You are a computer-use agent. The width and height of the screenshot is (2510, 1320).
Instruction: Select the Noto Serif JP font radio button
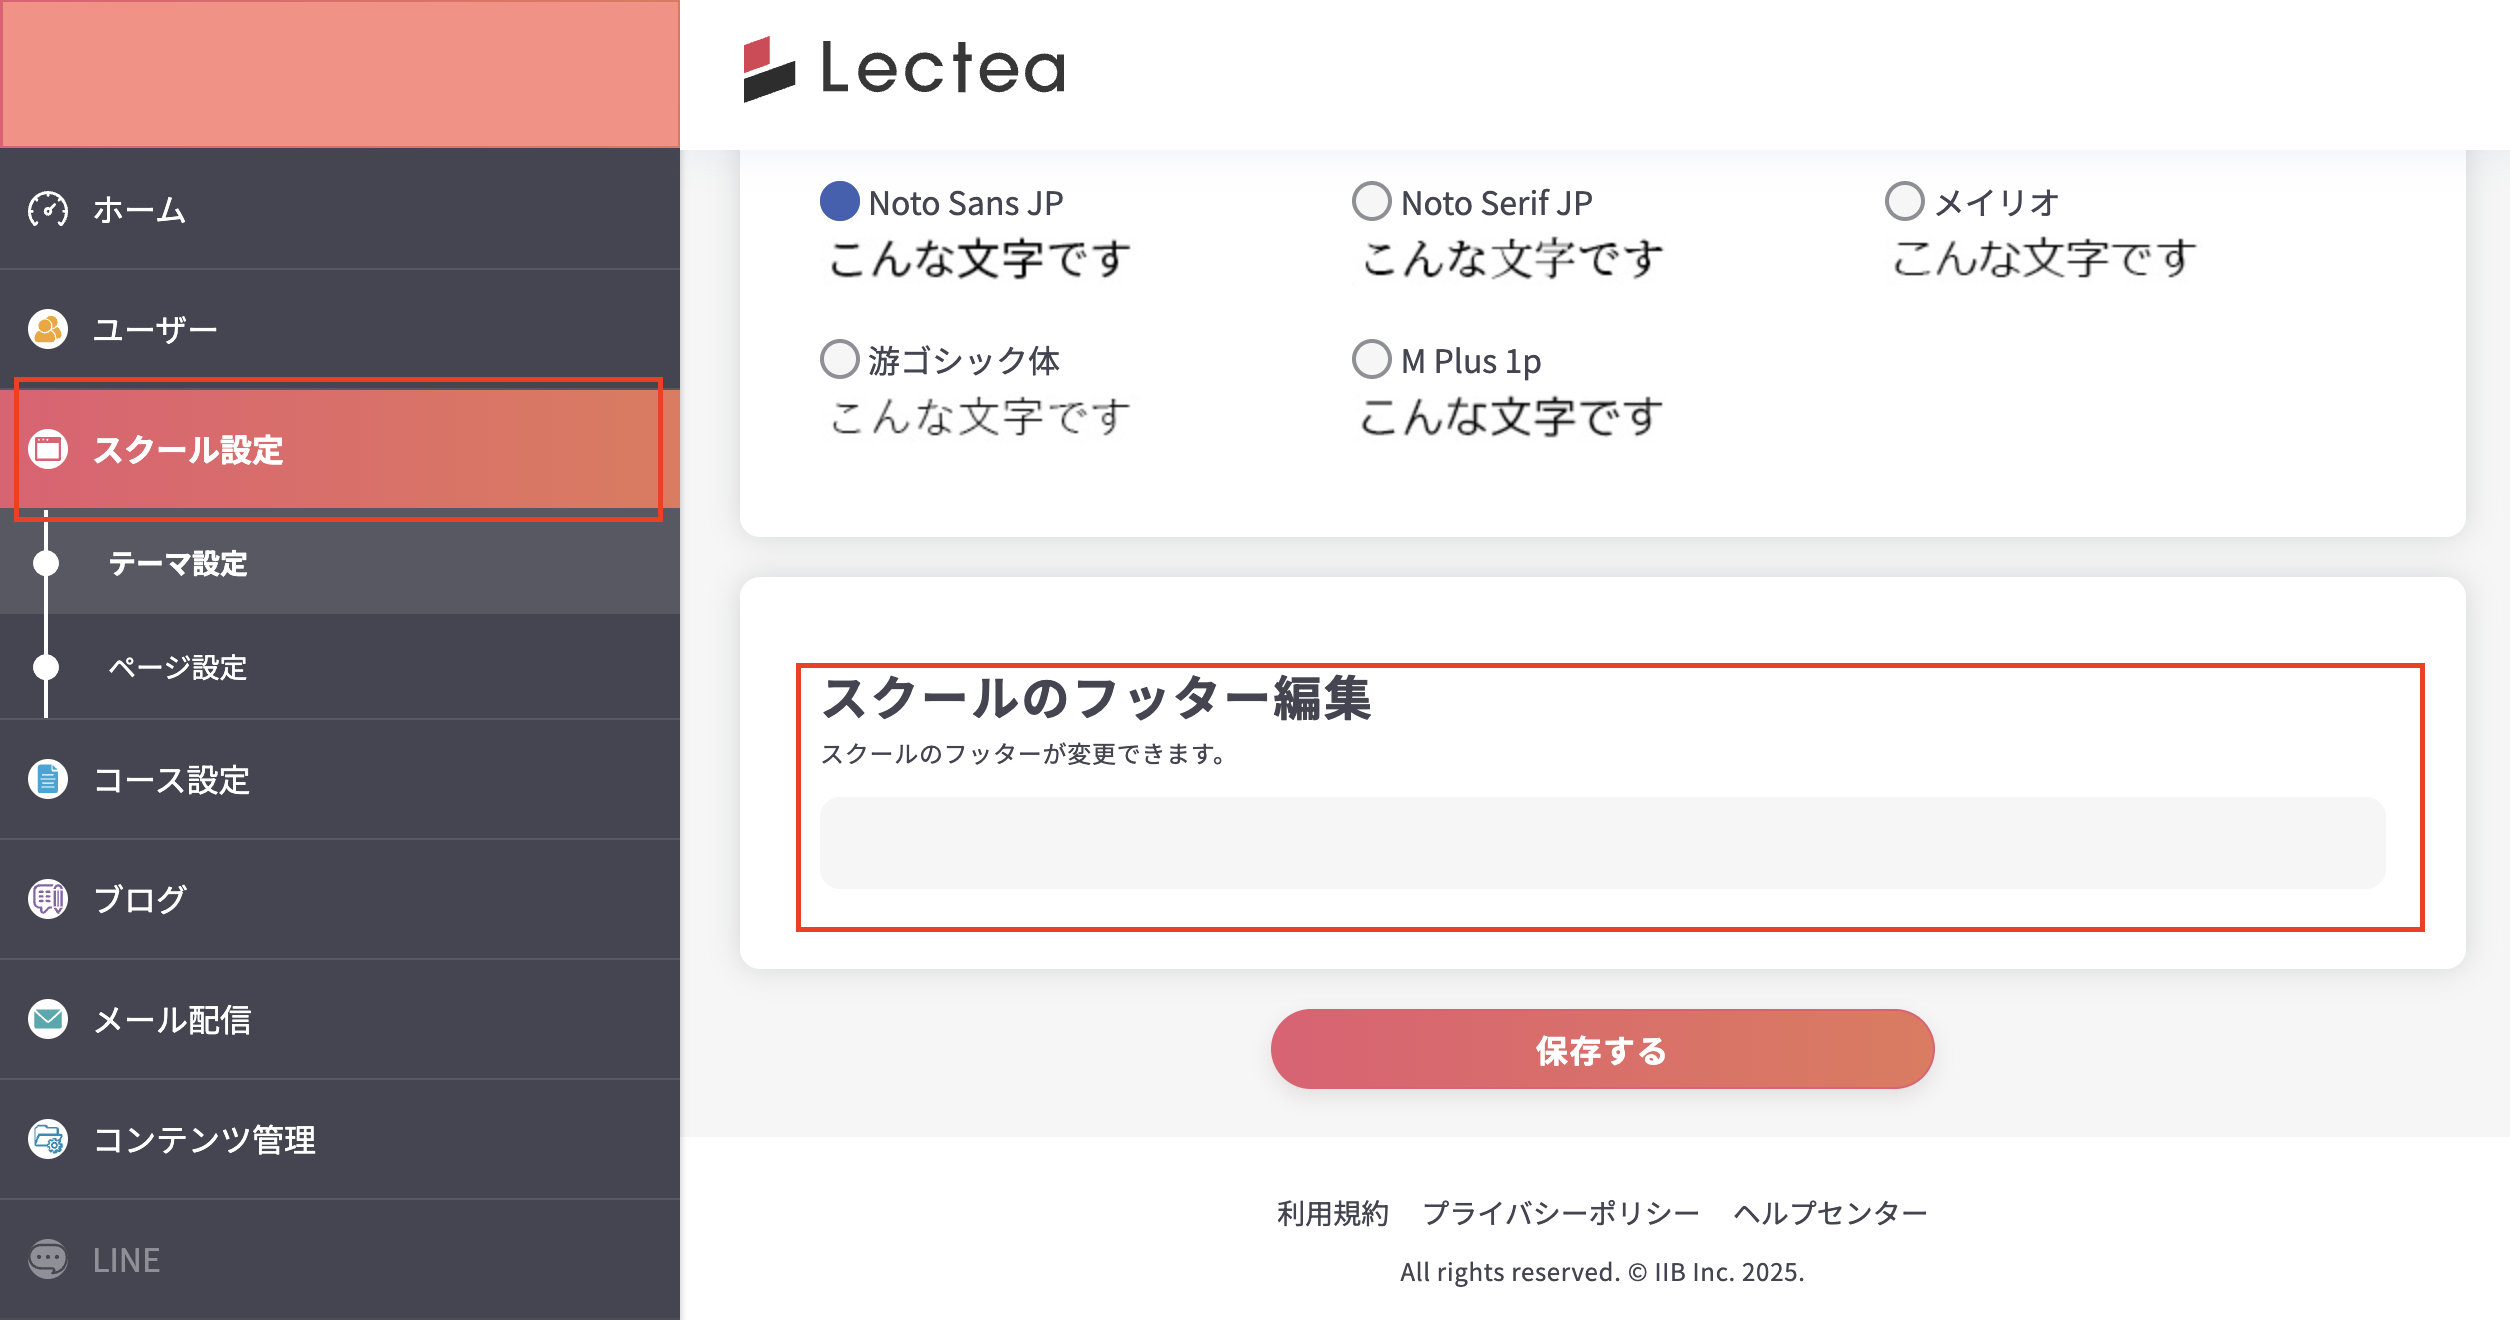[x=1370, y=202]
